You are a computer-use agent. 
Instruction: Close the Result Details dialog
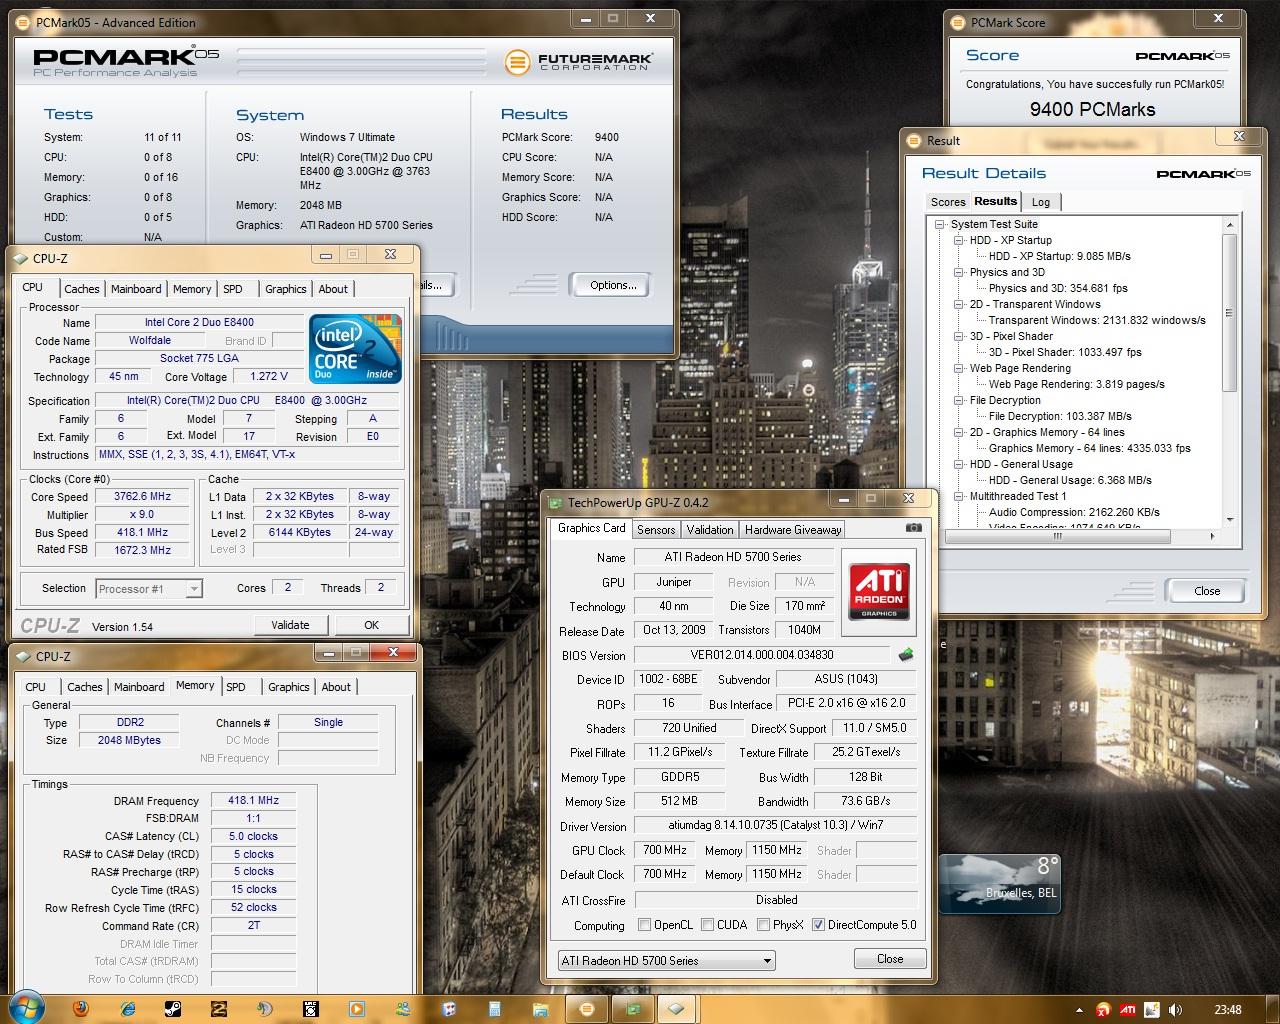click(1207, 591)
